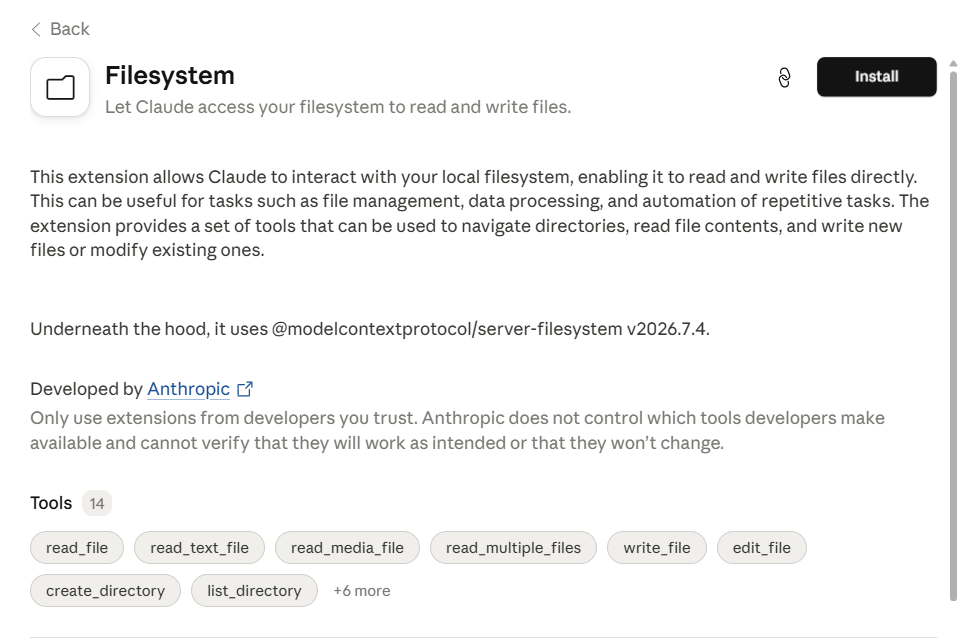Click the Tools section heading
The width and height of the screenshot is (967, 642).
click(51, 503)
